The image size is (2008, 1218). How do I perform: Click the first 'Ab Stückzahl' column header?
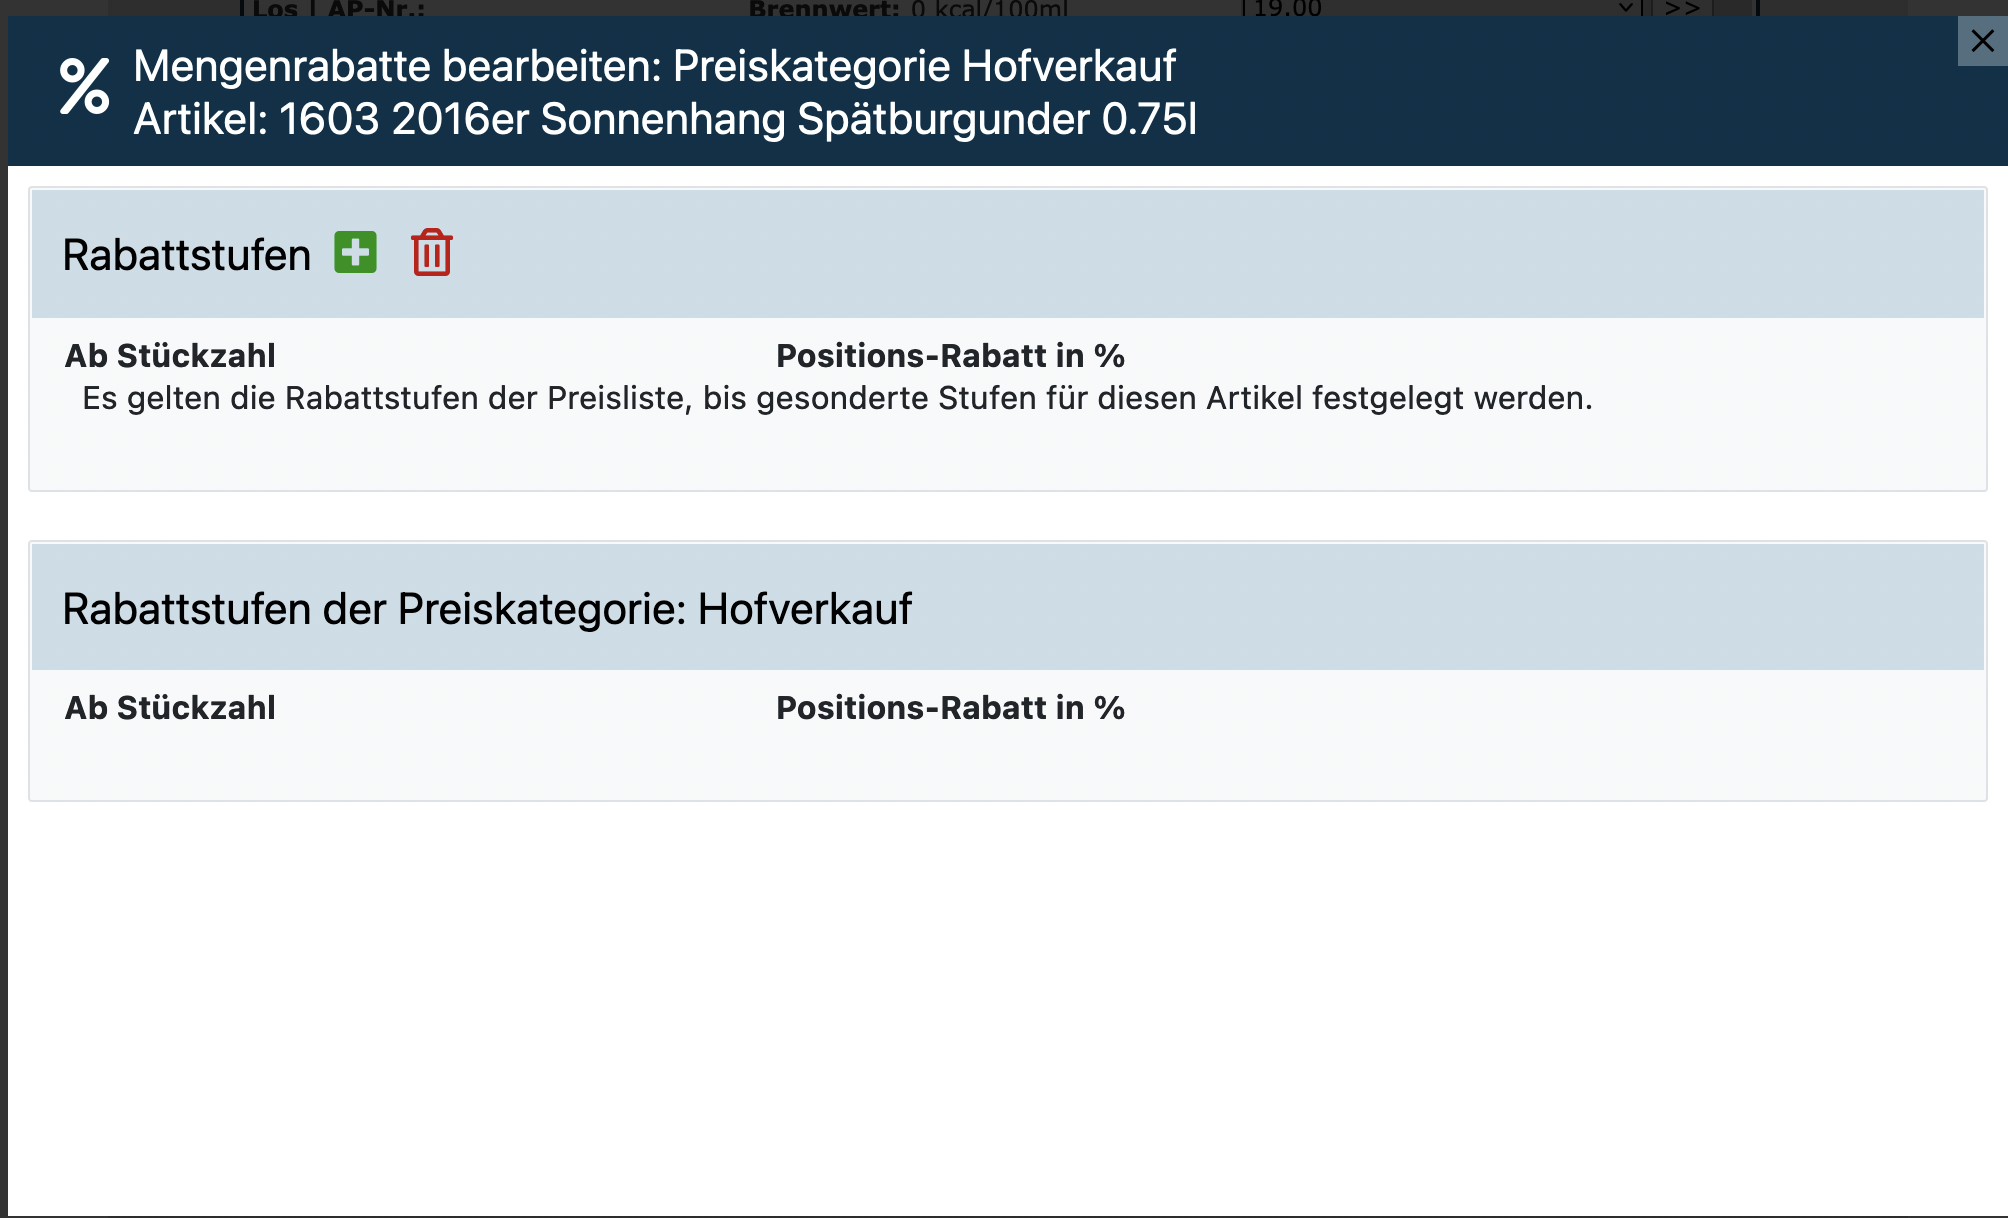(x=170, y=356)
